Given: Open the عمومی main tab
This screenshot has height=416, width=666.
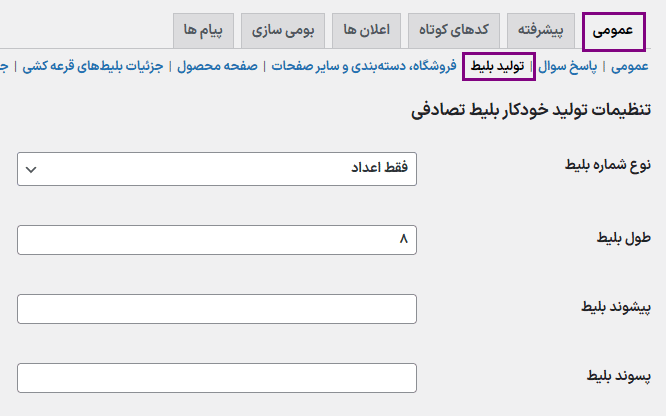Looking at the screenshot, I should (x=613, y=31).
